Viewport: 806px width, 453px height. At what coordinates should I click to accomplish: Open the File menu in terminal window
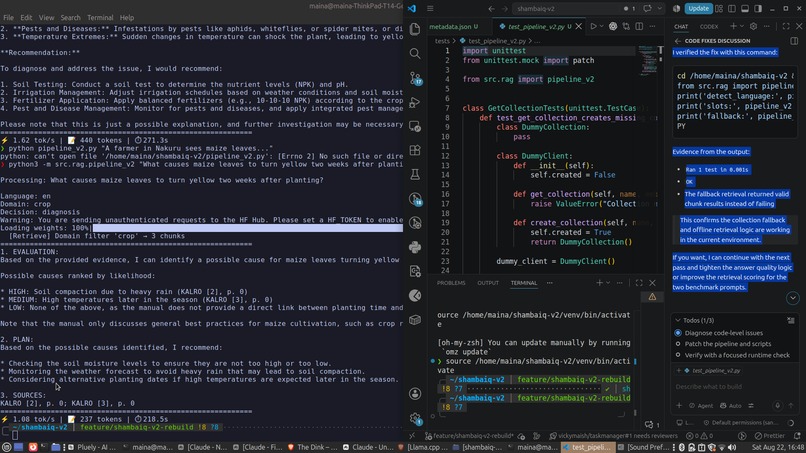[8, 17]
